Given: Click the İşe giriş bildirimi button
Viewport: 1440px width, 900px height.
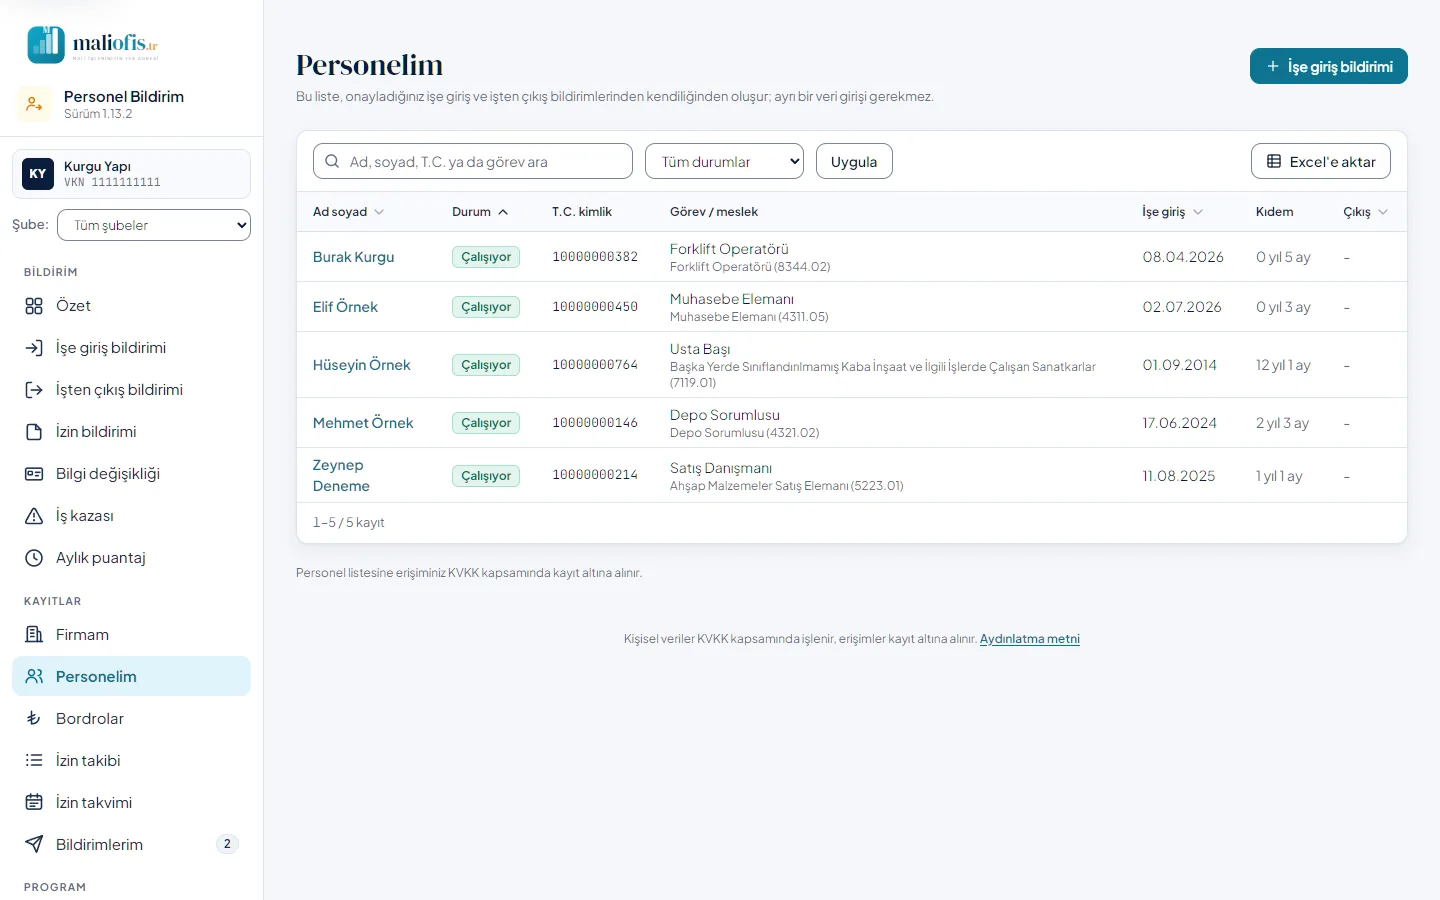Looking at the screenshot, I should 1329,66.
